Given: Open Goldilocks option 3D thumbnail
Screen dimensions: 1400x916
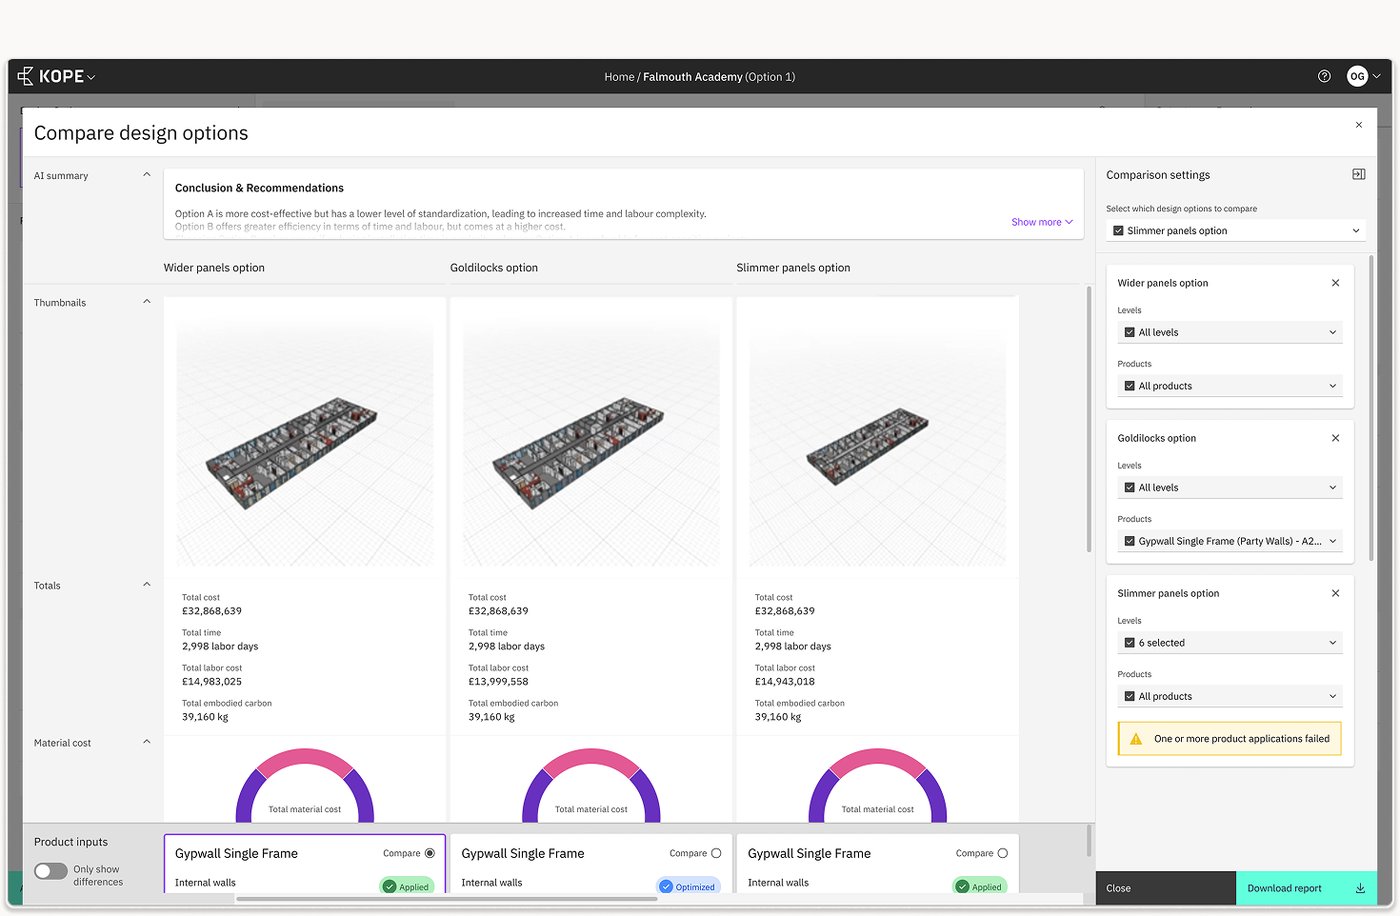Looking at the screenshot, I should pos(591,437).
